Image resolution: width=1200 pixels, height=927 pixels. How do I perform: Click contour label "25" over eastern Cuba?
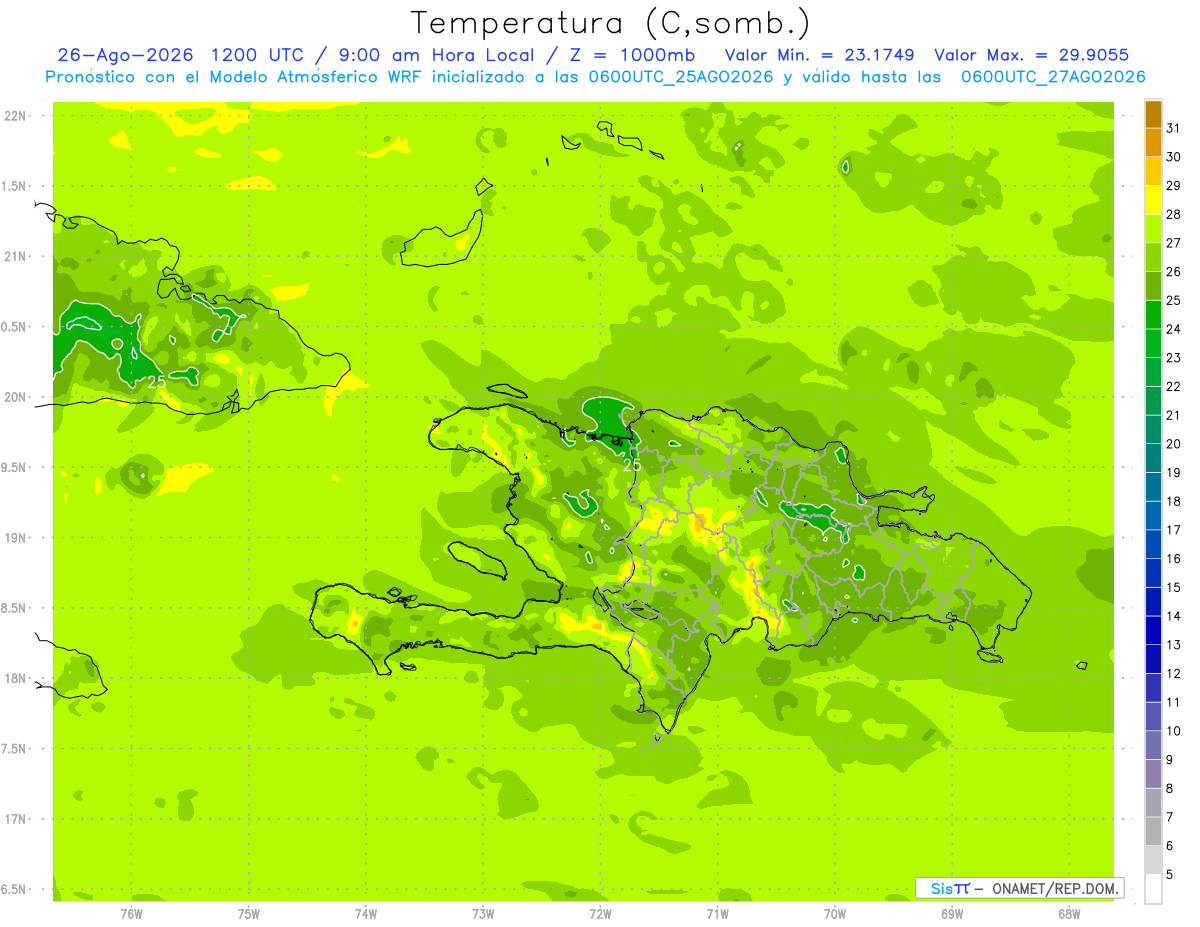pos(157,382)
